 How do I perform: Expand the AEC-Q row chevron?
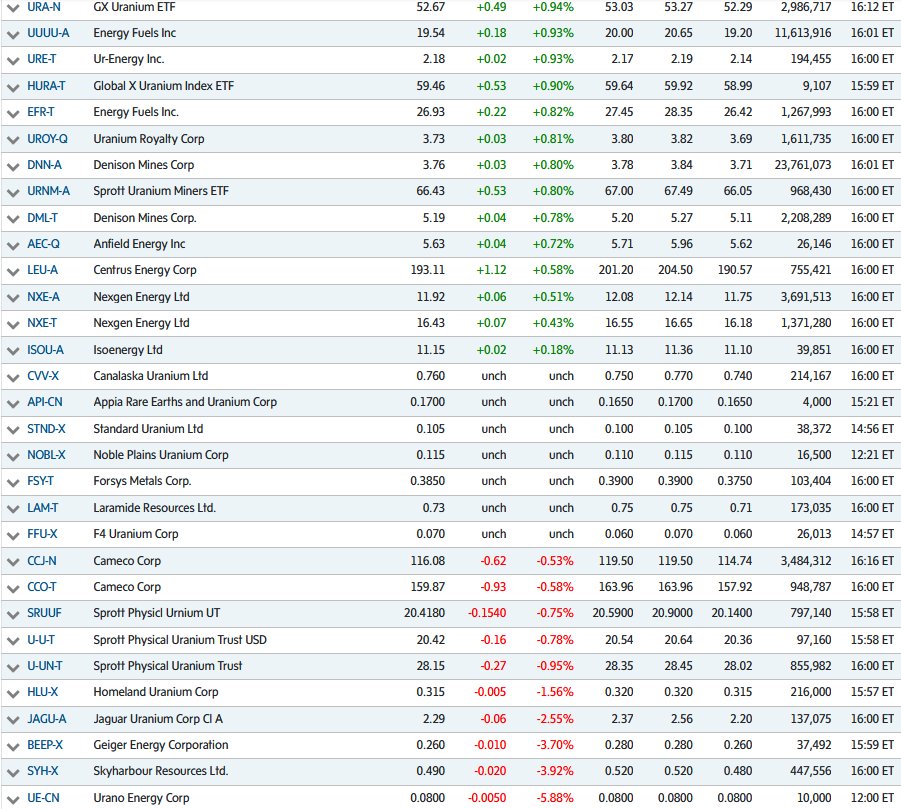pyautogui.click(x=13, y=245)
